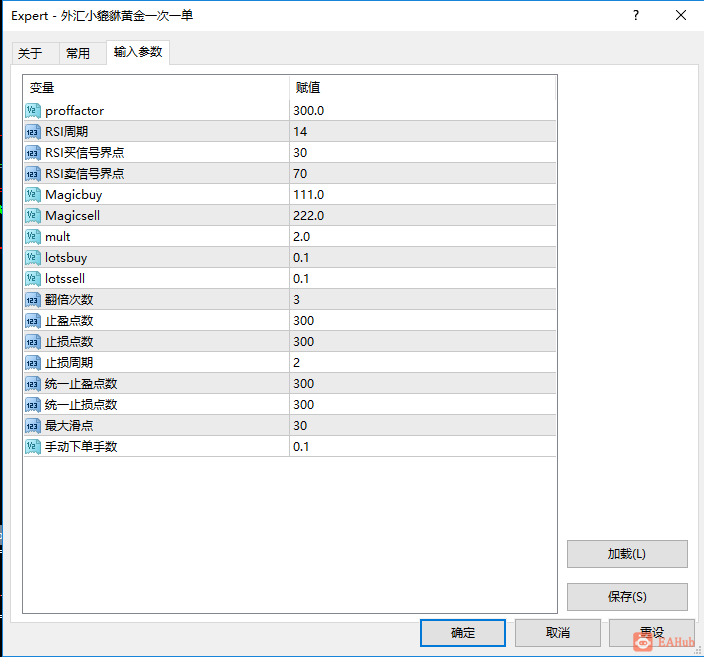Viewport: 704px width, 657px height.
Task: Select the 止损周期 value field
Action: click(422, 362)
